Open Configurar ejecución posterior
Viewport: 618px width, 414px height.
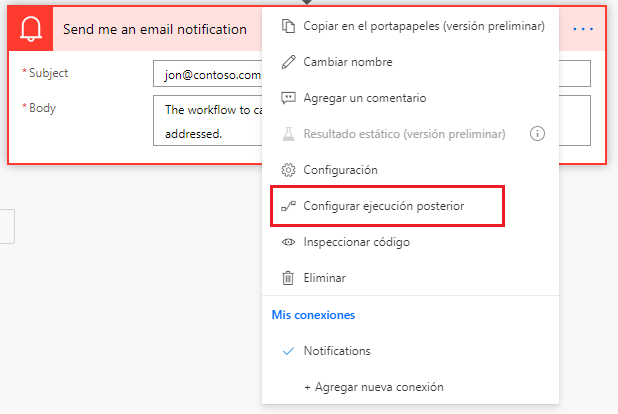(x=383, y=206)
